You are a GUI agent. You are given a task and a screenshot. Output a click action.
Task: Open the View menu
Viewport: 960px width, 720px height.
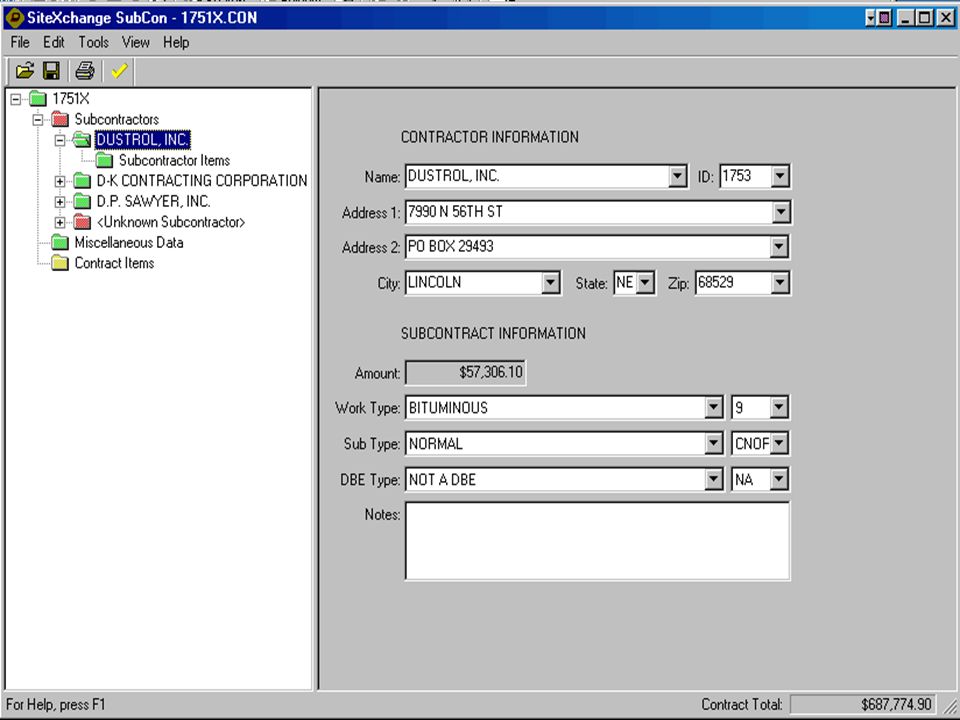click(135, 42)
